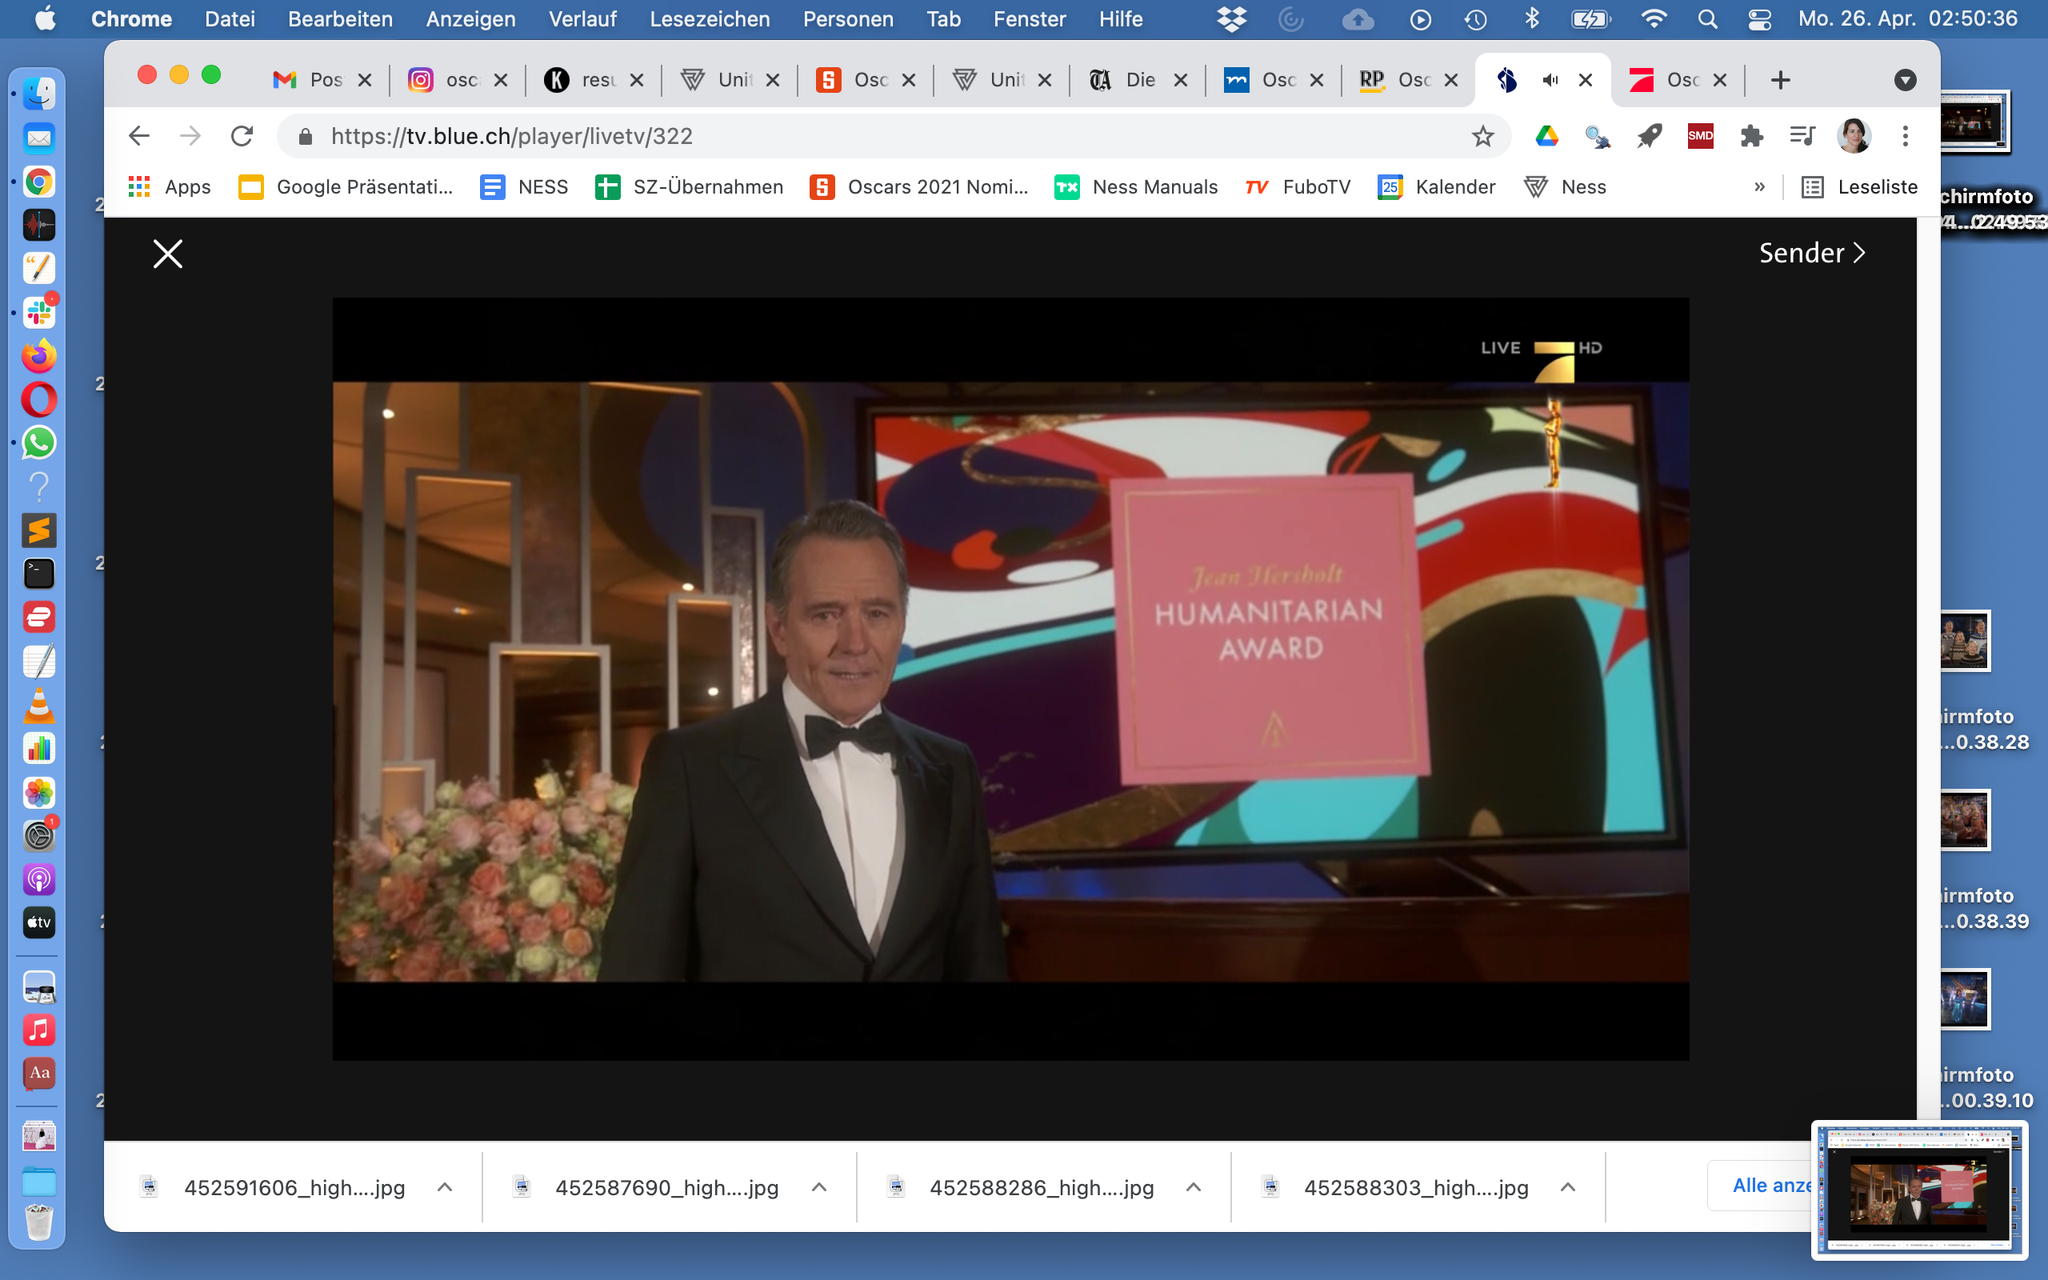
Task: Click the address bar URL field
Action: click(880, 136)
